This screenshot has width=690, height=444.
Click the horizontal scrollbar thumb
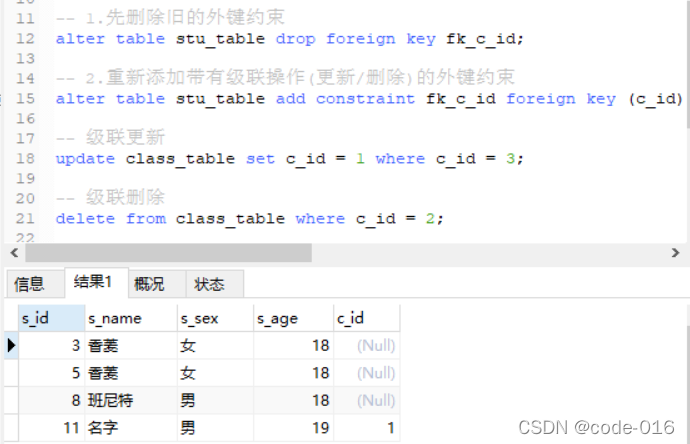coord(169,253)
